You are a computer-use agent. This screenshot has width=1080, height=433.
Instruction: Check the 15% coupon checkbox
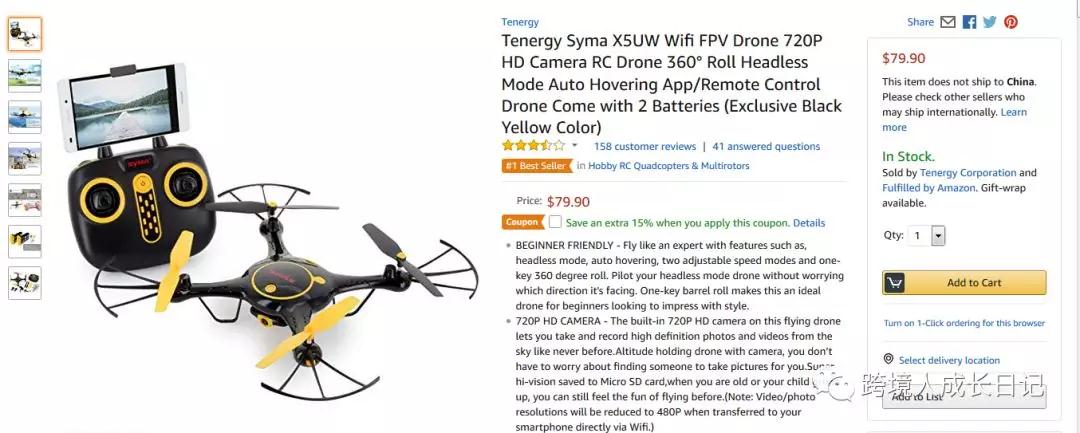pyautogui.click(x=555, y=222)
